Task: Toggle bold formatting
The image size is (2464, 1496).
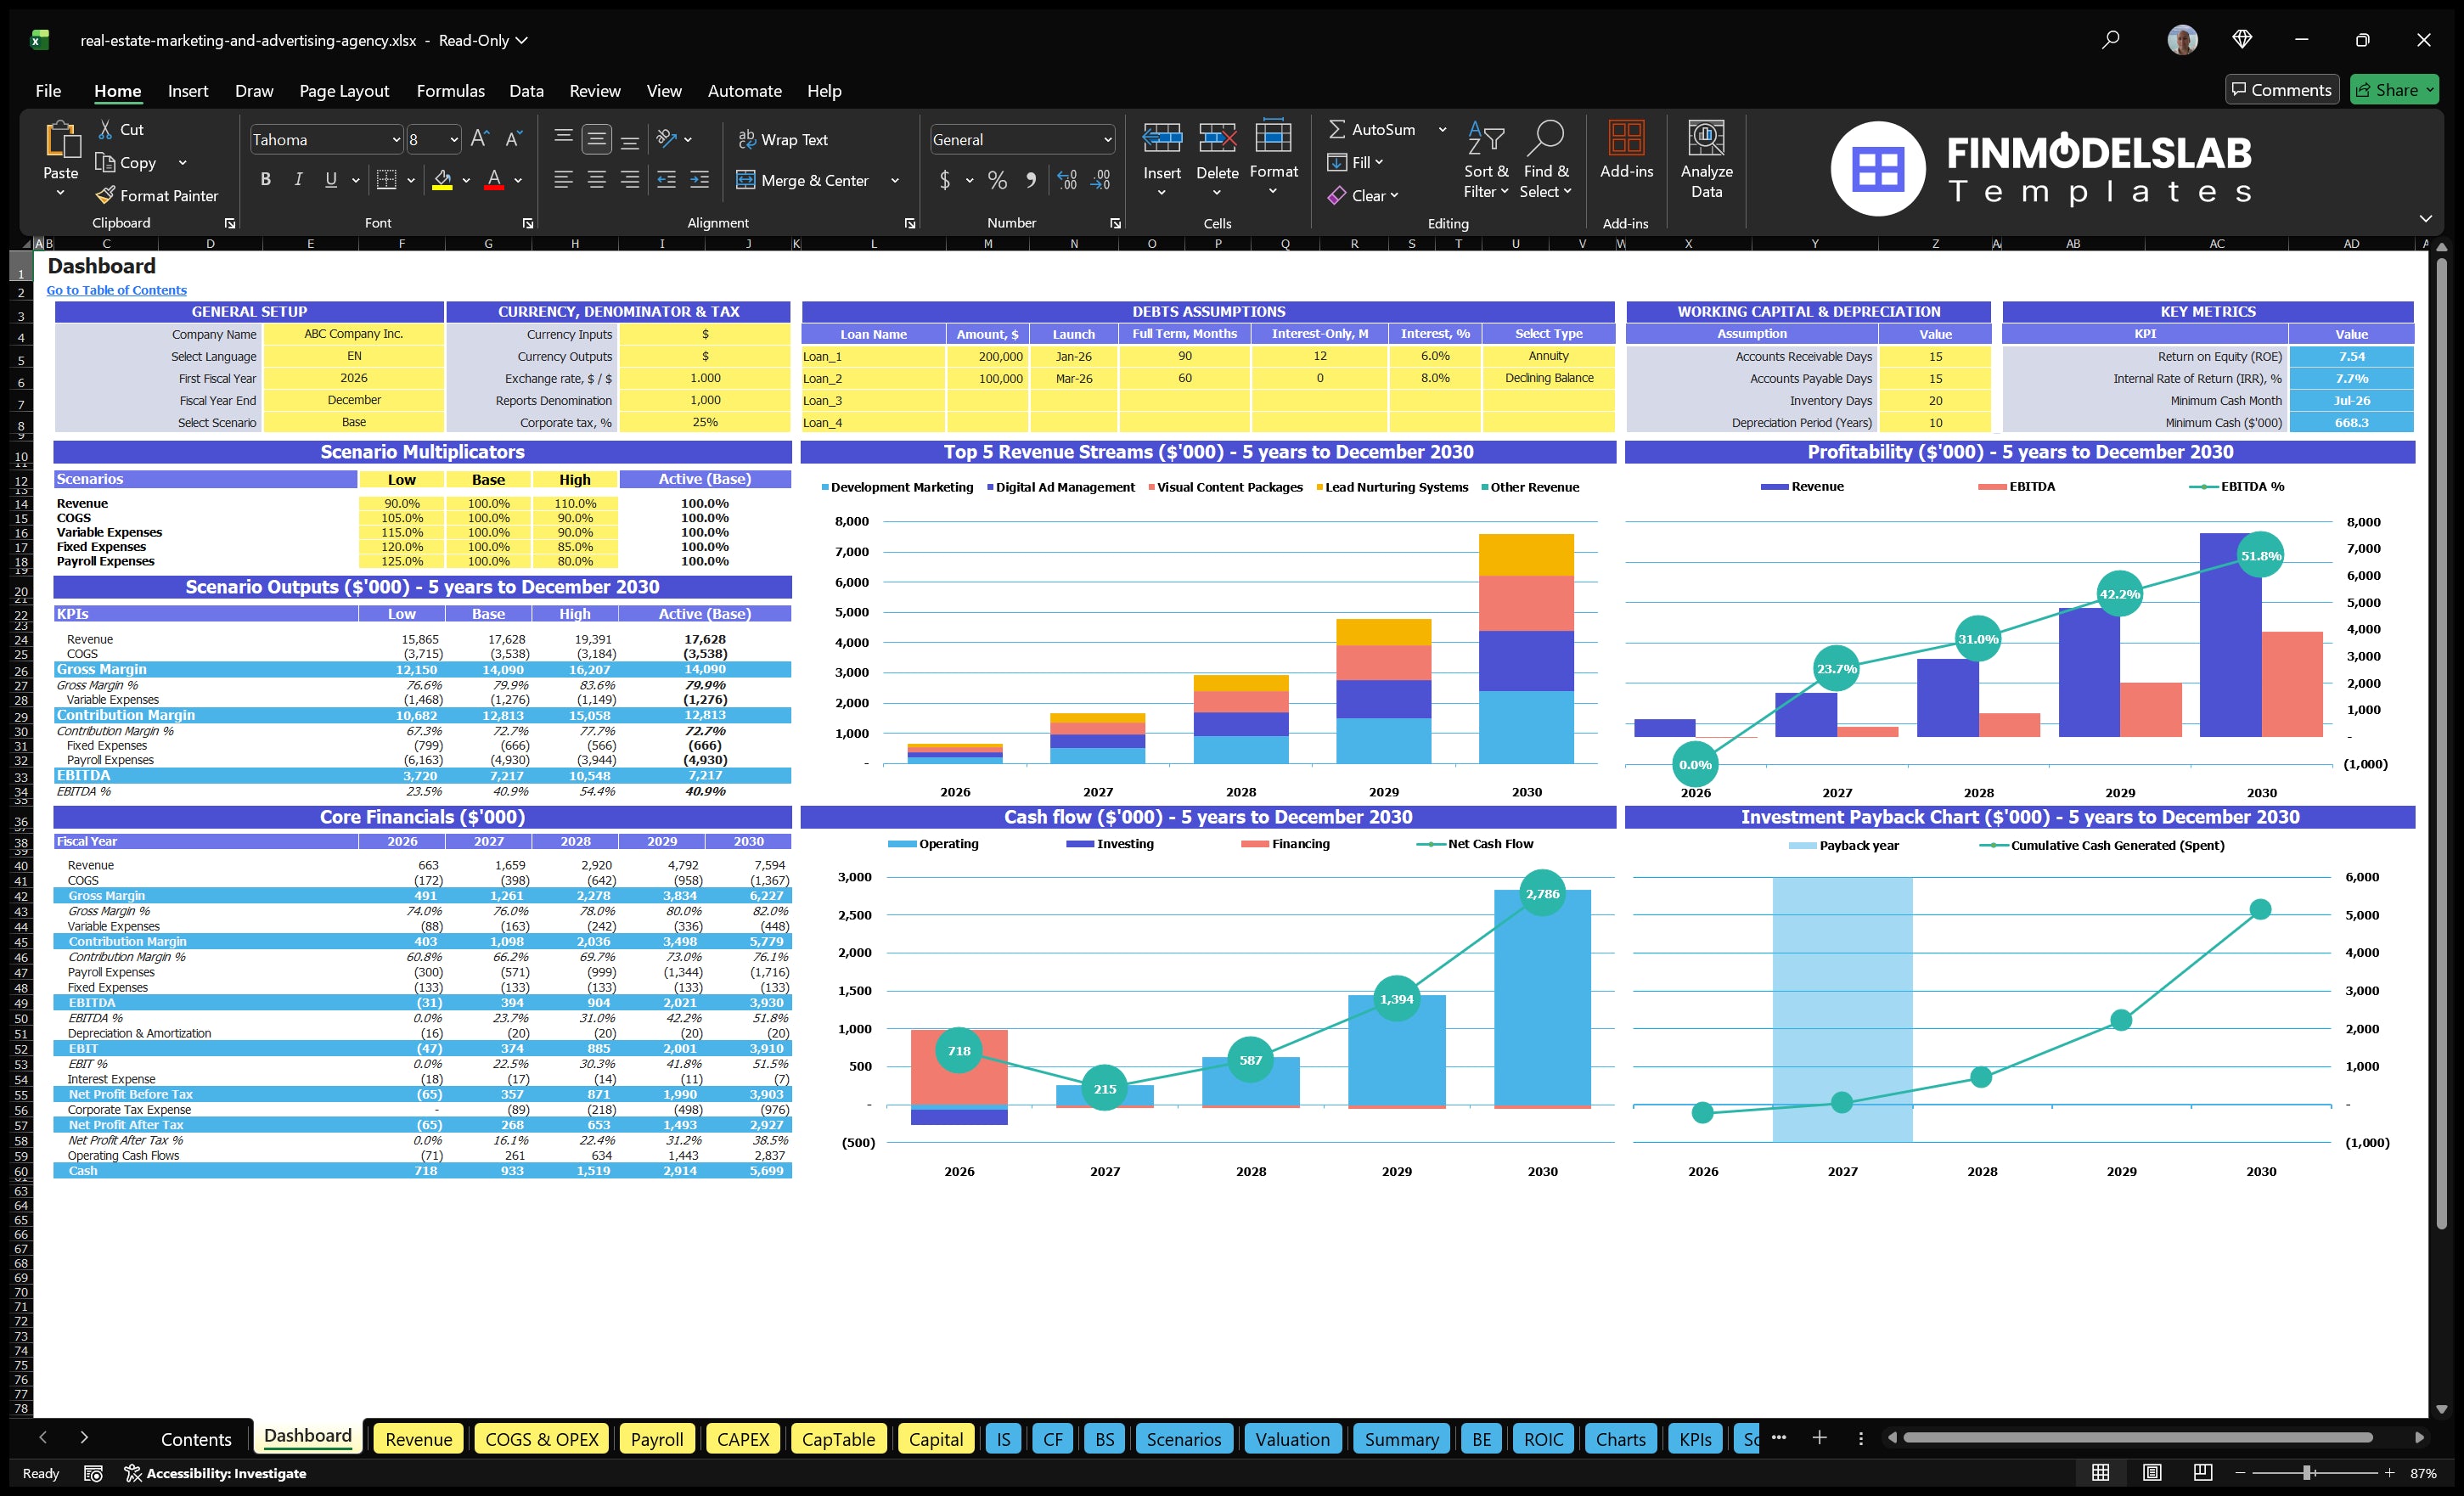Action: pyautogui.click(x=265, y=179)
